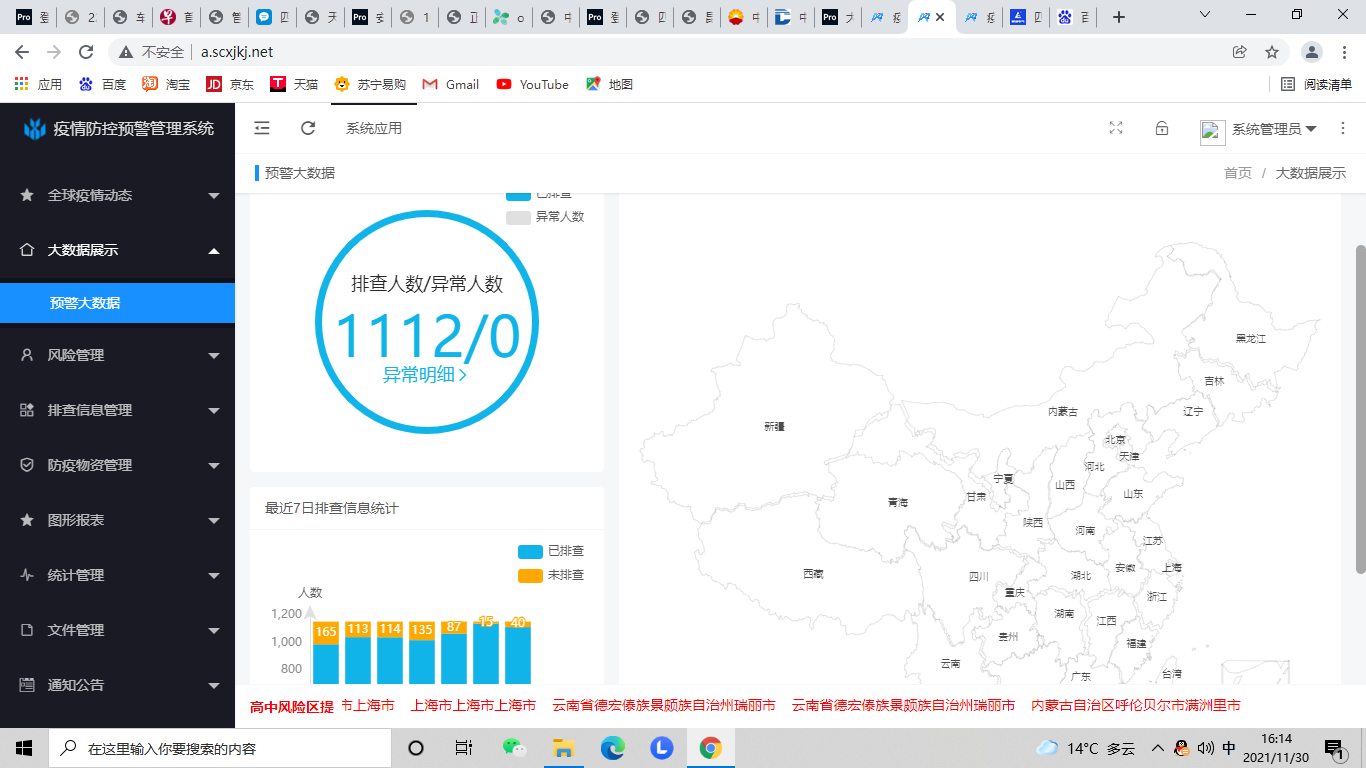Open the 系统管理员 user dropdown

(x=1274, y=129)
